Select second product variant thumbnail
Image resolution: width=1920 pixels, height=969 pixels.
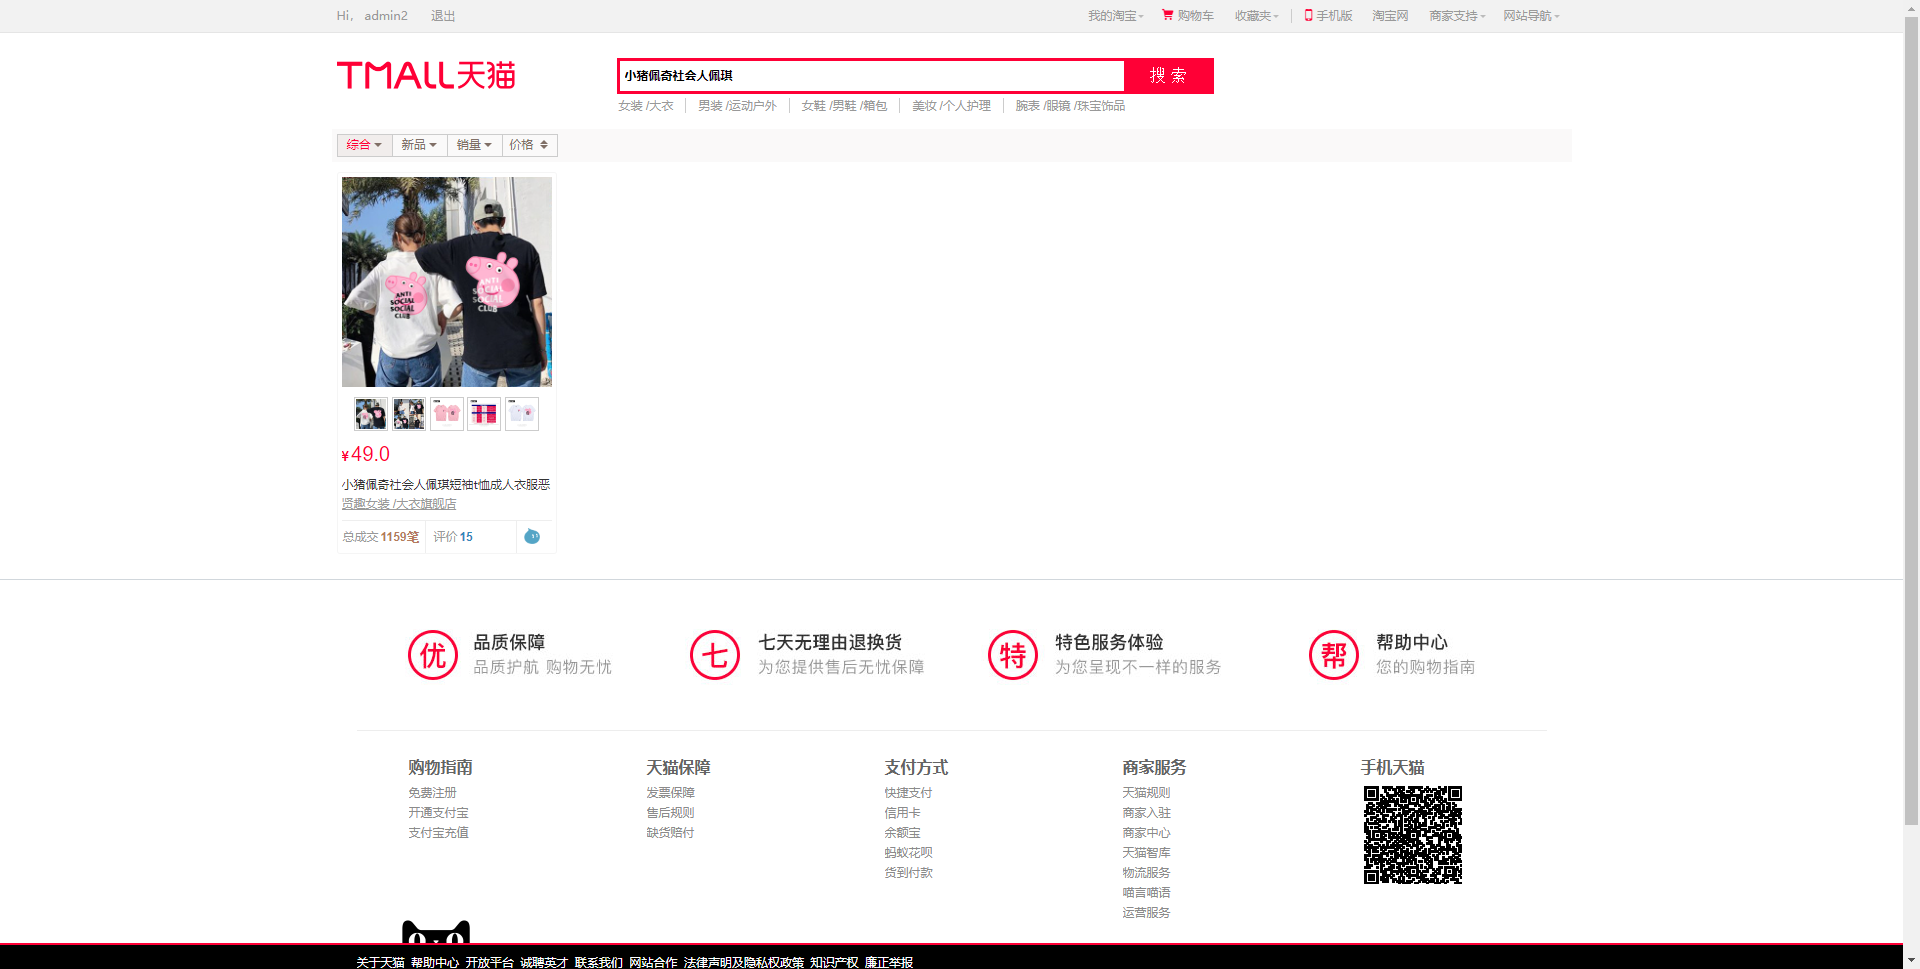tap(409, 414)
